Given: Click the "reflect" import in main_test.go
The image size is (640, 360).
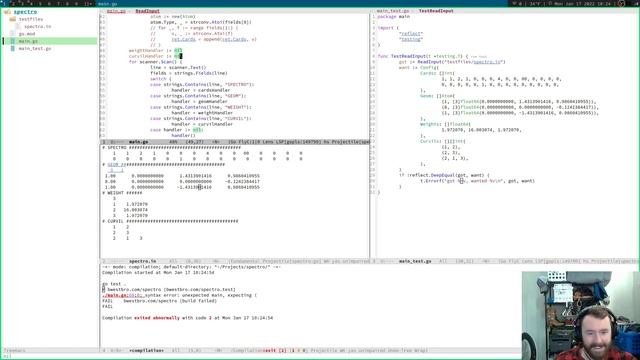Looking at the screenshot, I should pyautogui.click(x=411, y=34).
